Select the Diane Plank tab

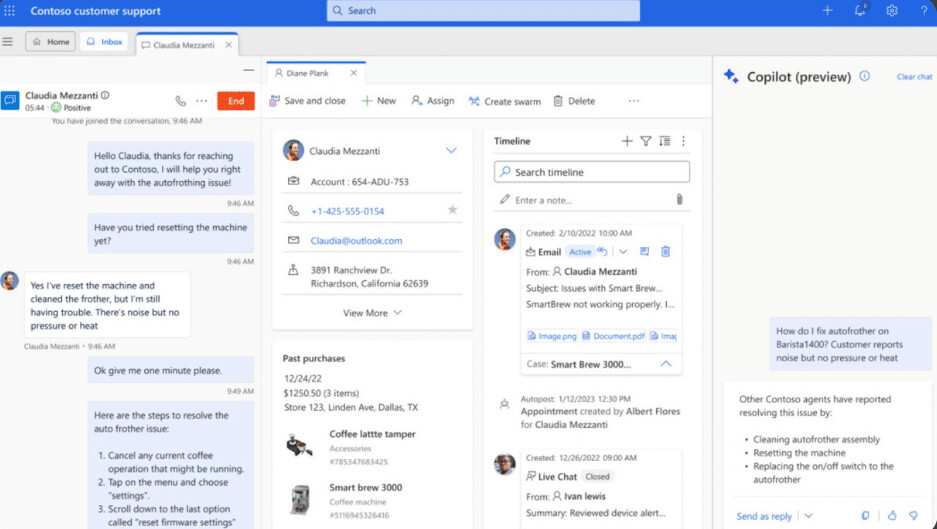tap(308, 73)
